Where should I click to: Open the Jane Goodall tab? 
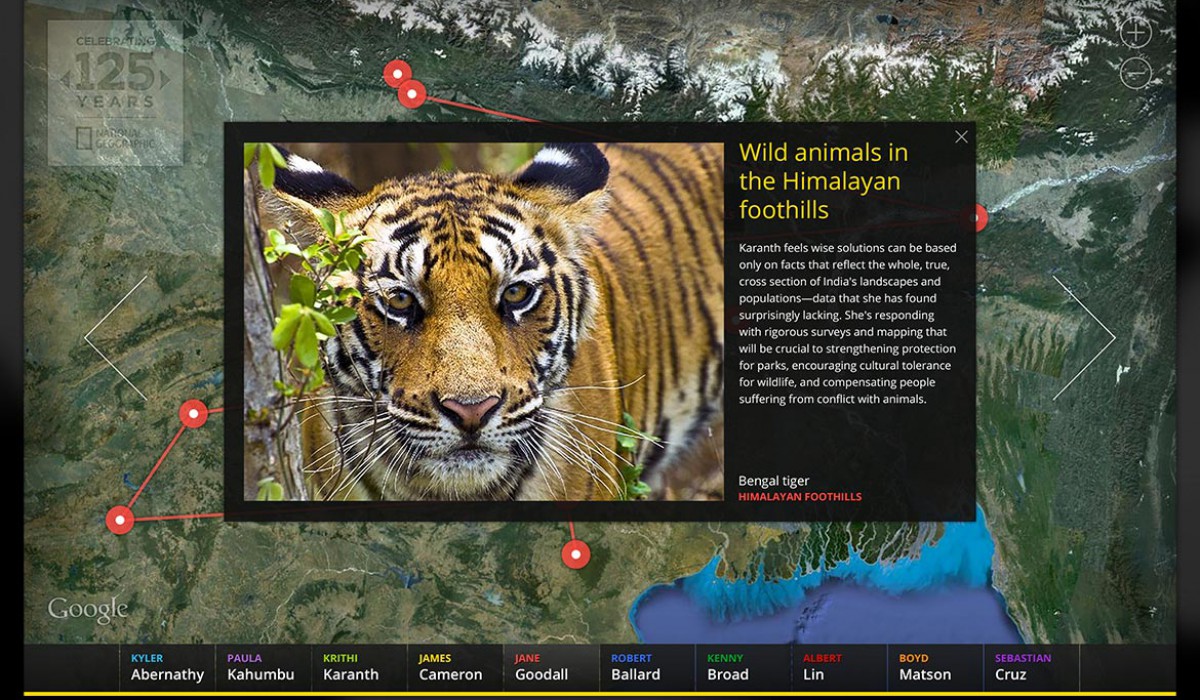pyautogui.click(x=541, y=667)
